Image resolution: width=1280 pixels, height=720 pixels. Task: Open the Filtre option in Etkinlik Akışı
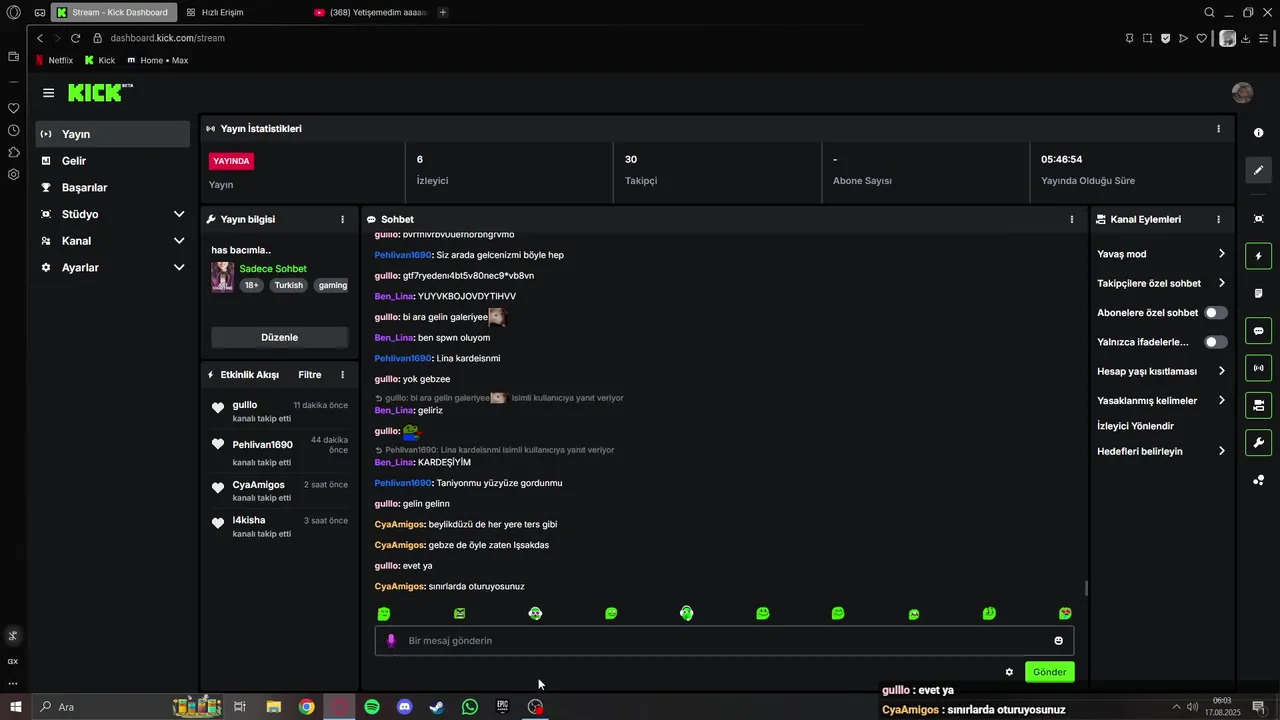click(x=310, y=375)
